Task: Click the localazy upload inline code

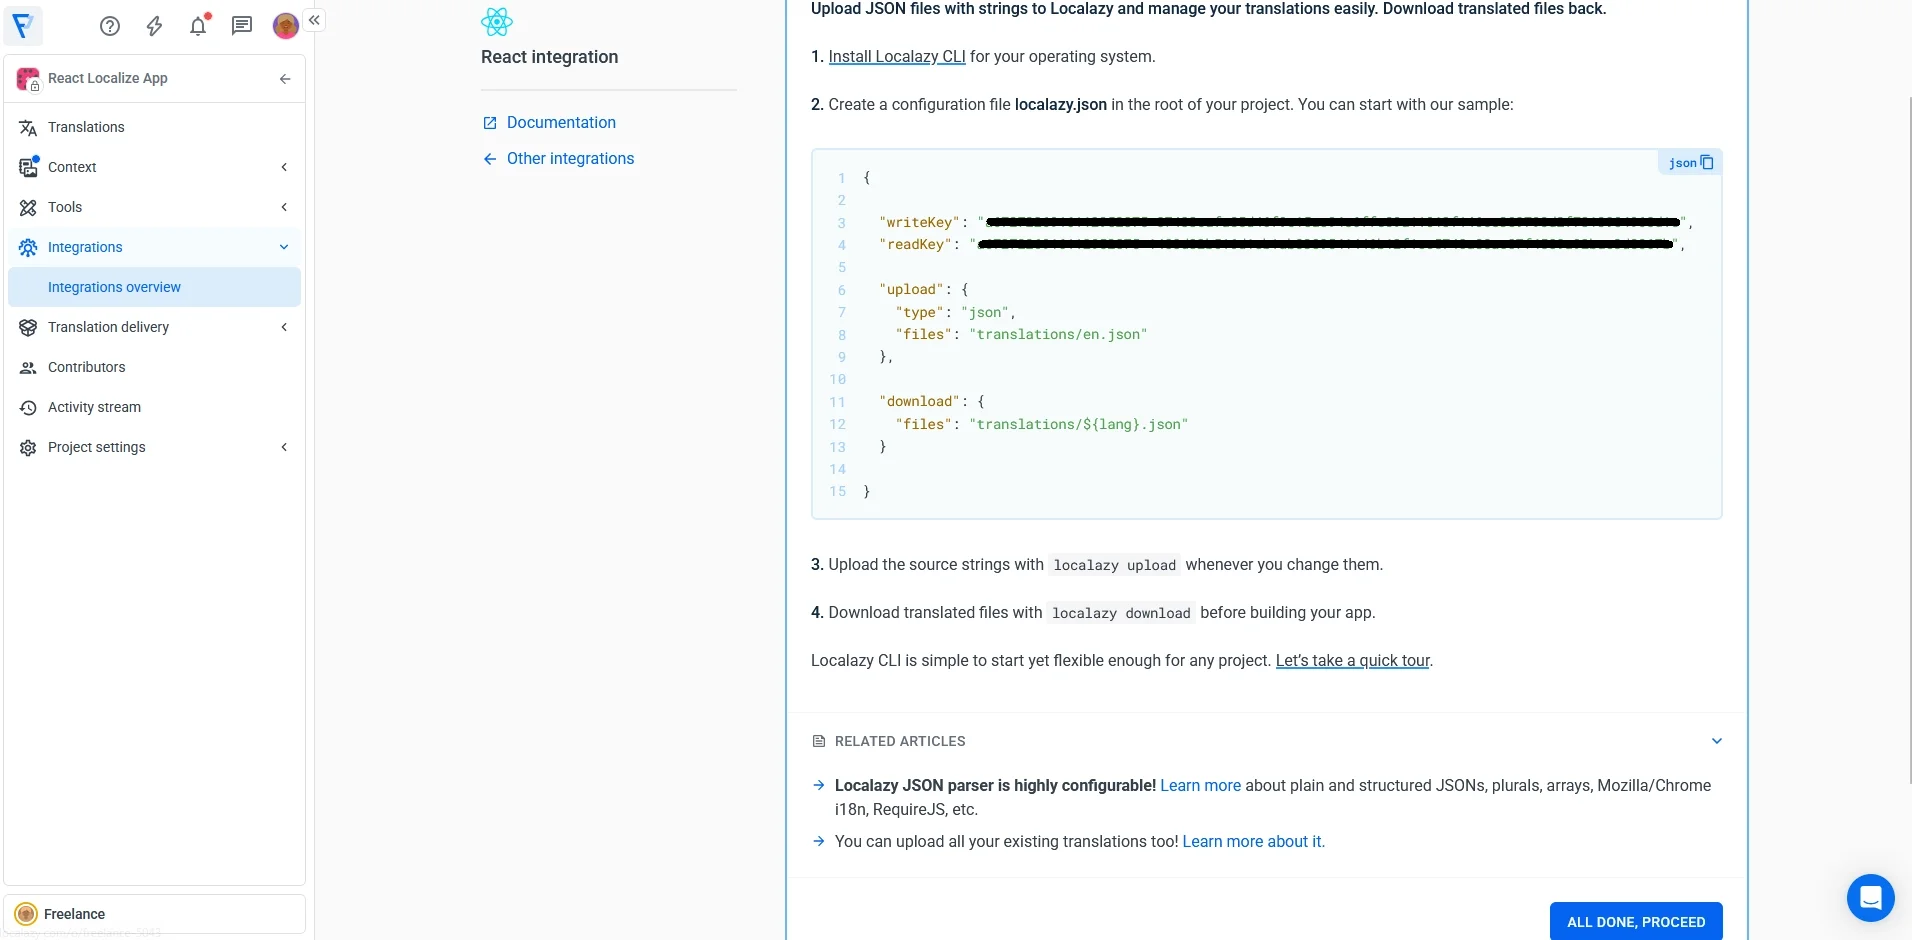Action: click(1114, 566)
